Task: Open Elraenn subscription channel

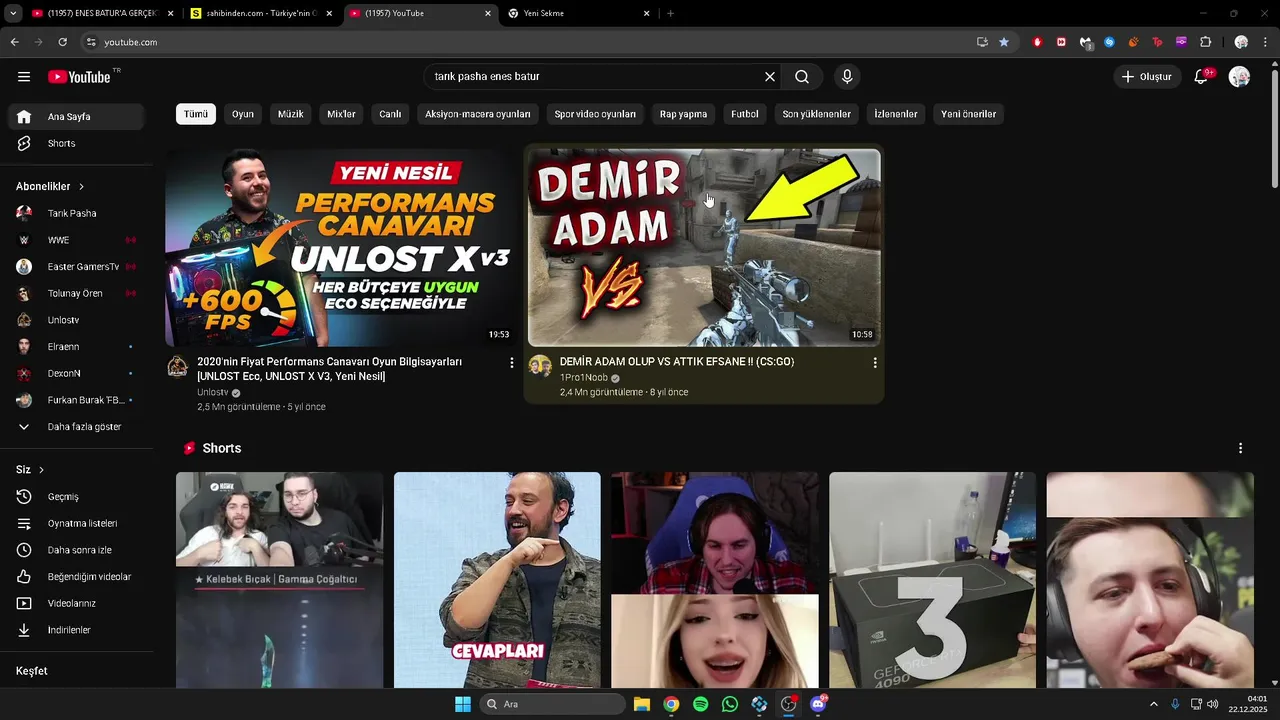Action: point(76,347)
